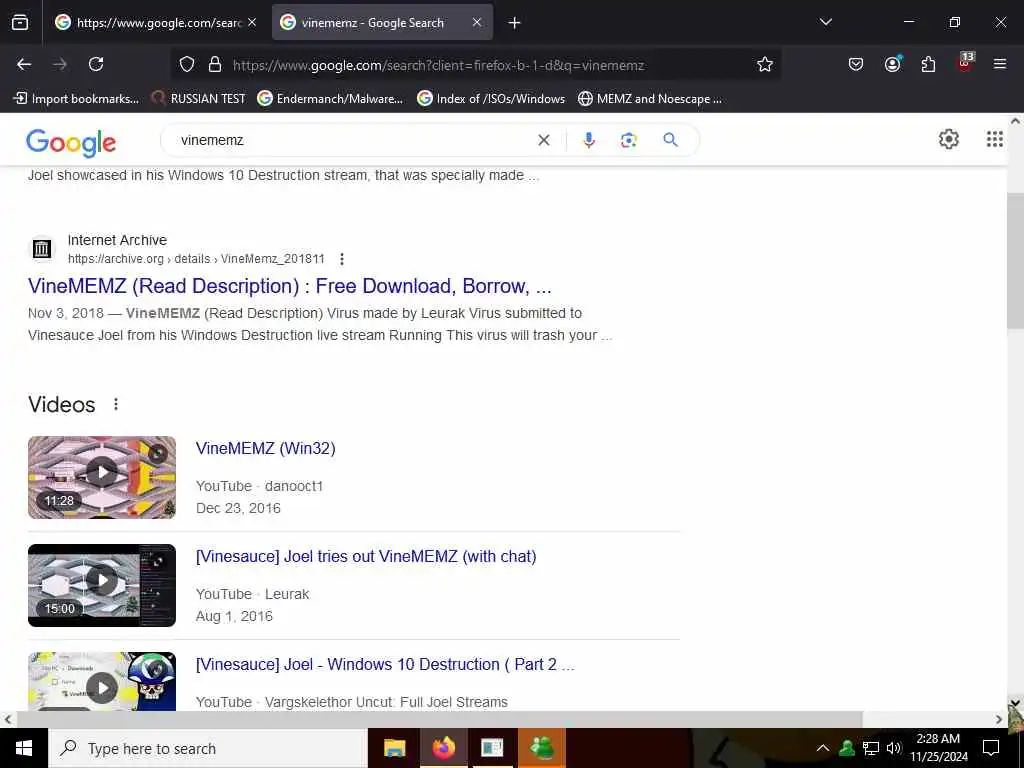The width and height of the screenshot is (1024, 768).
Task: Bookmark this page with the star
Action: tap(765, 64)
